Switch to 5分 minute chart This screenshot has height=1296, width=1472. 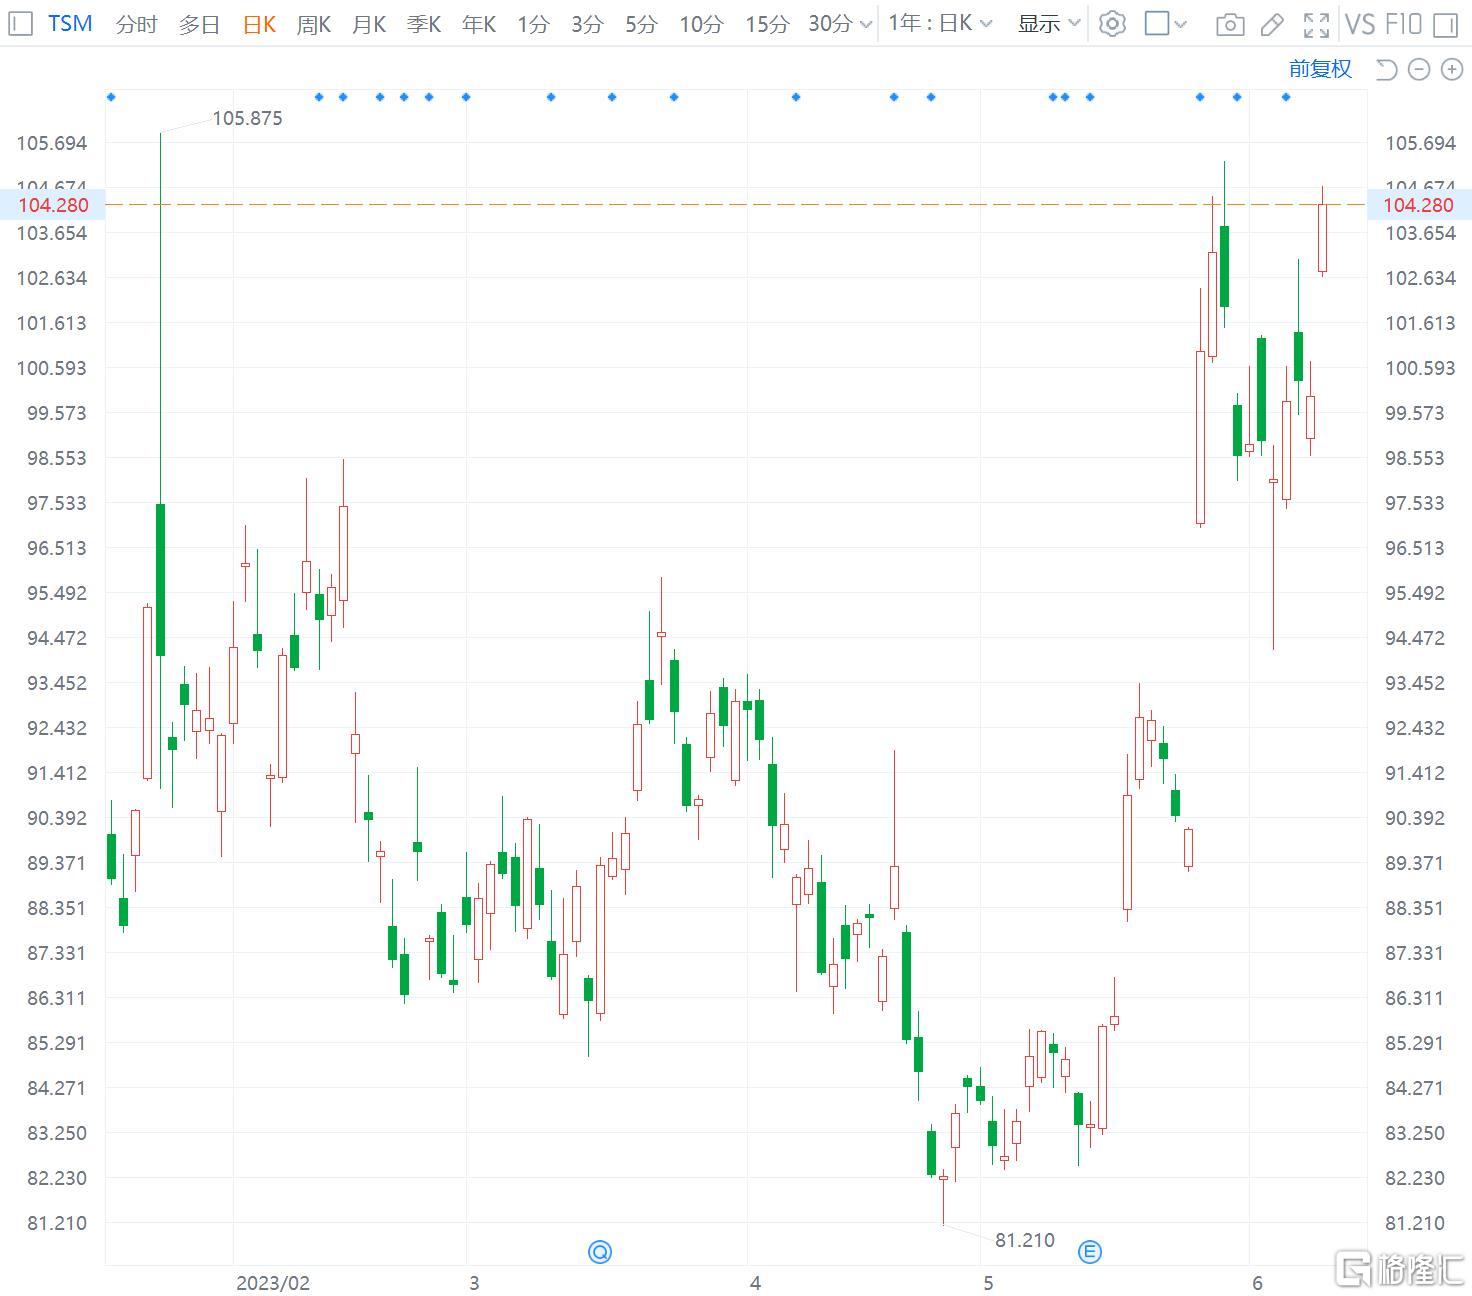[x=641, y=24]
